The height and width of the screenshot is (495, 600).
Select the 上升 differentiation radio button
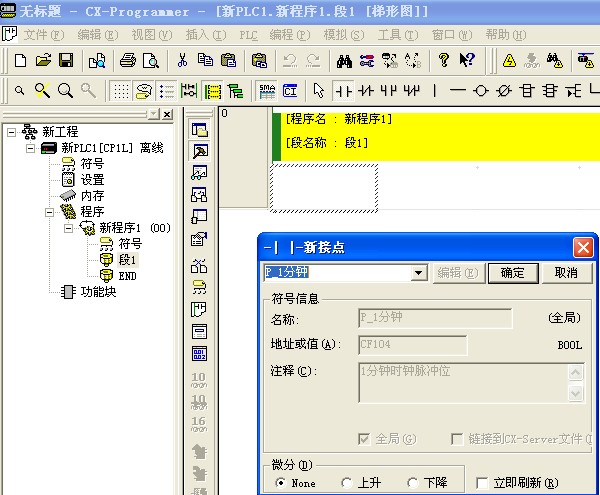[x=348, y=483]
